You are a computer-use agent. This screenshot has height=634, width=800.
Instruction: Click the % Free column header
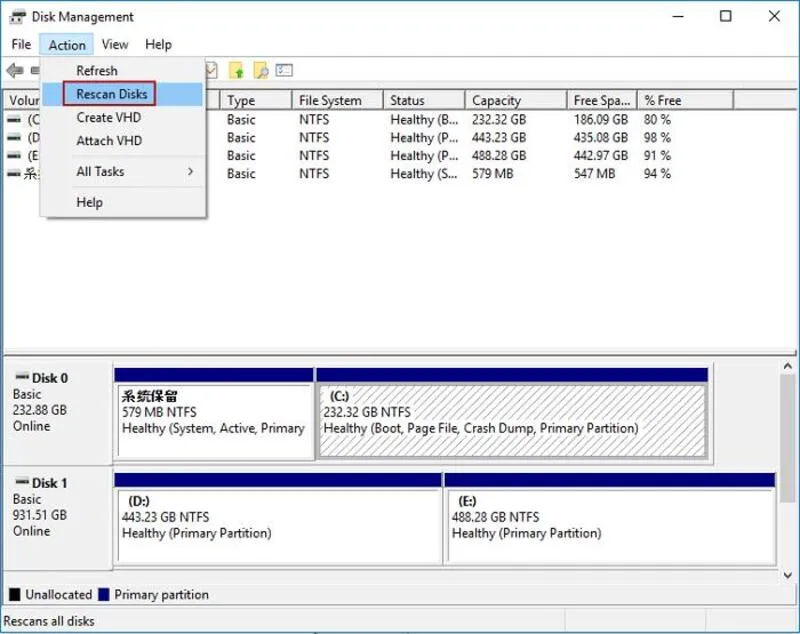[x=670, y=99]
